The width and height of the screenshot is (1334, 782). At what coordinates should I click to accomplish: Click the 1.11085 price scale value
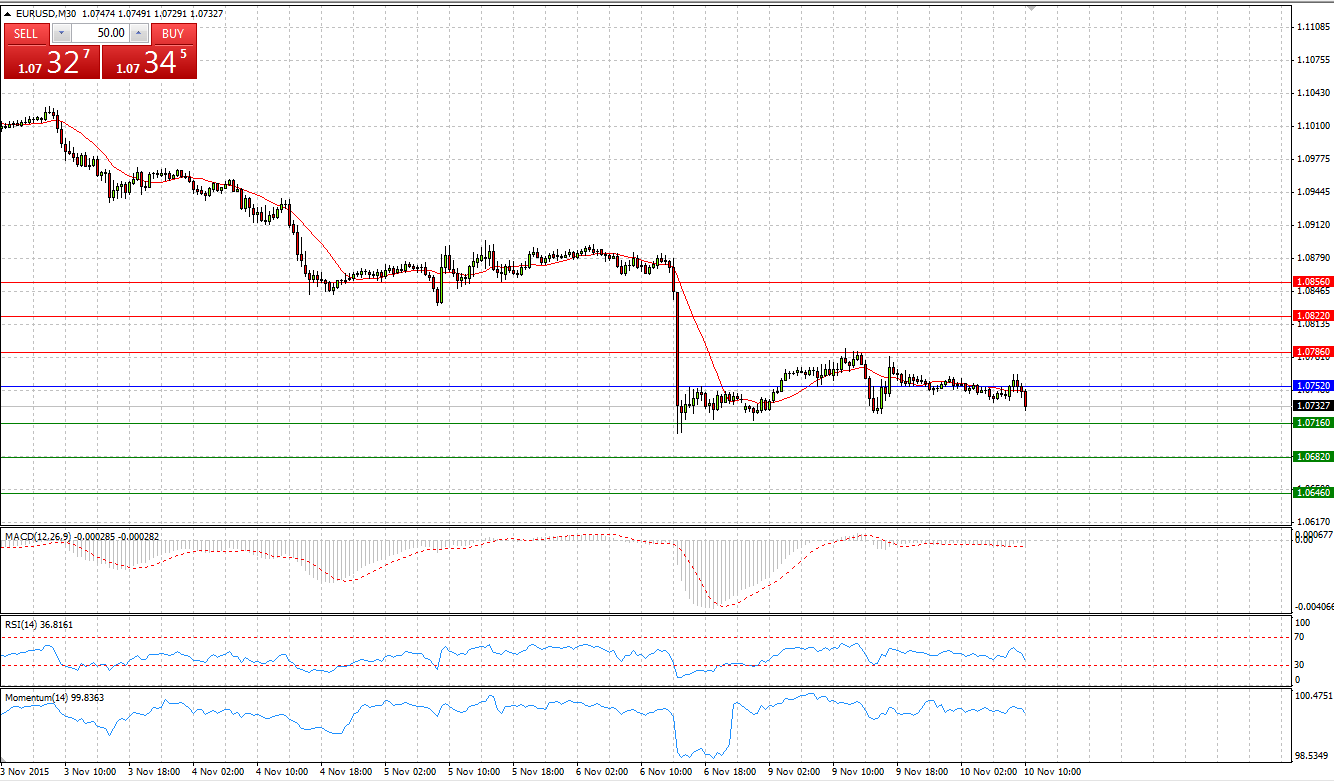click(1312, 27)
